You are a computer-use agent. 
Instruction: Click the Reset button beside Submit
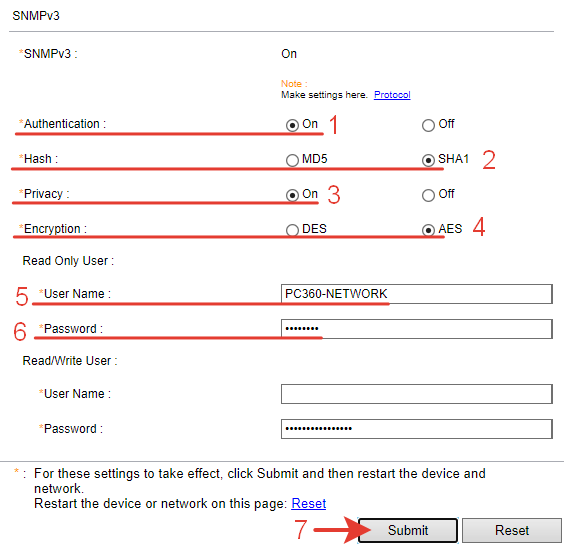tap(512, 530)
